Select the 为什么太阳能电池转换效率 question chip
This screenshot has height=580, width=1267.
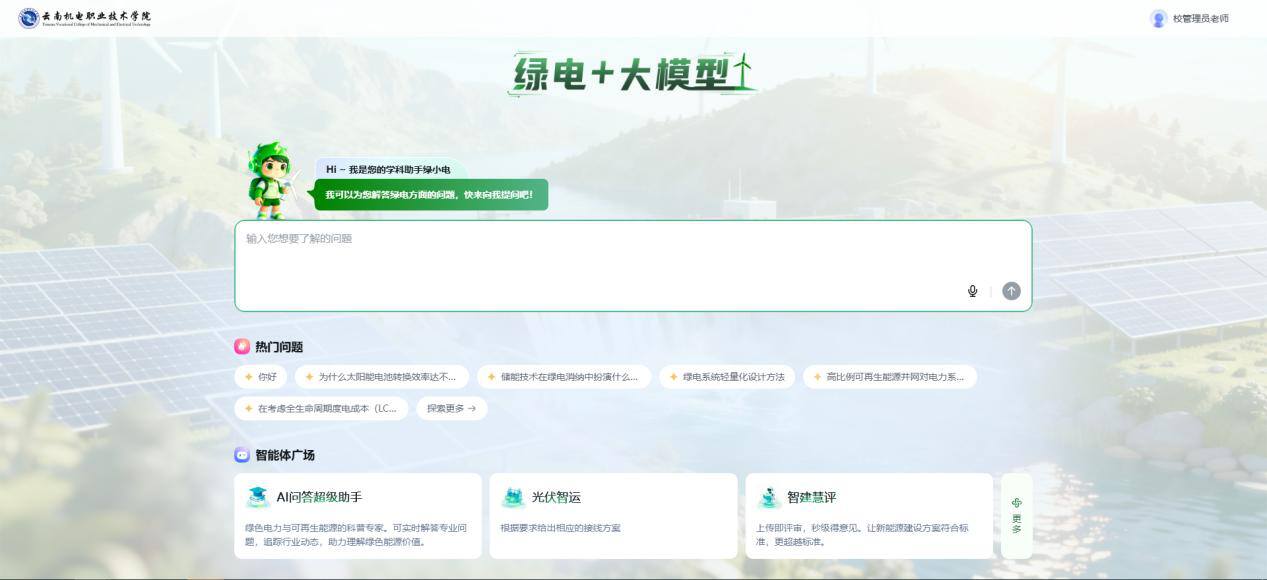pyautogui.click(x=381, y=377)
